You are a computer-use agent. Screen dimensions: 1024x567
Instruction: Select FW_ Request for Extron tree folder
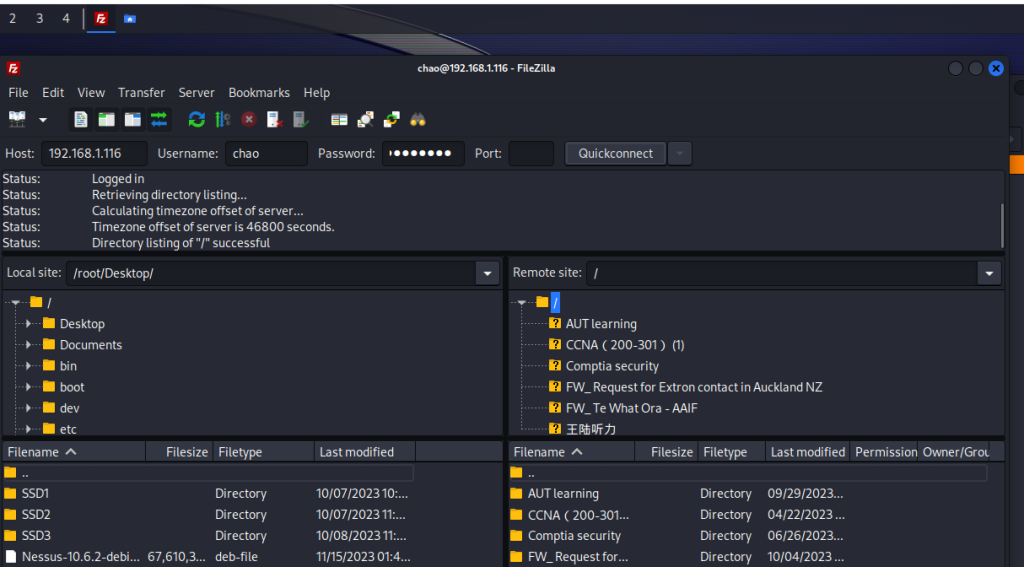coord(694,387)
